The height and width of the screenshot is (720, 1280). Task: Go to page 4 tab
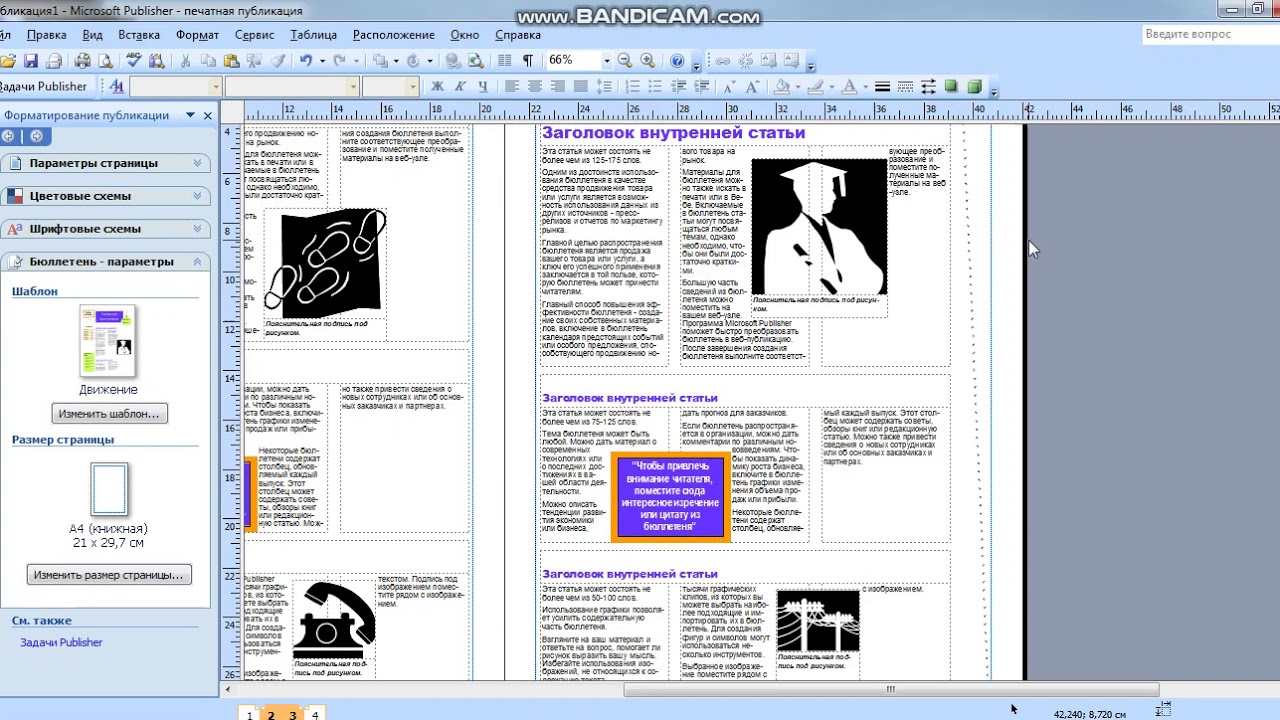click(x=314, y=715)
